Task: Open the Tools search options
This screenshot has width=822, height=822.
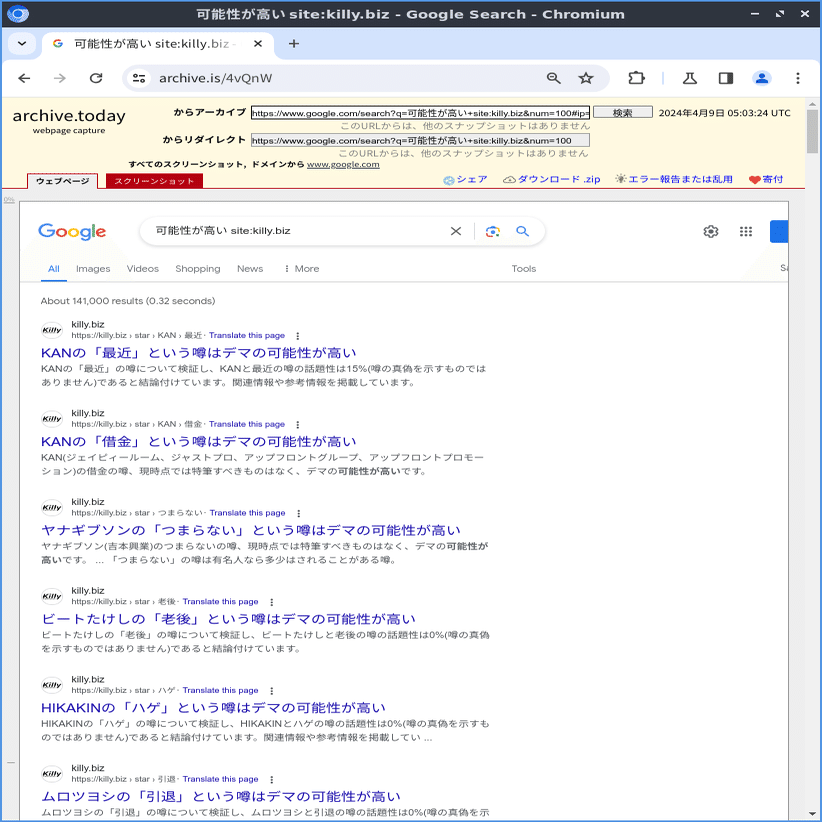Action: pyautogui.click(x=524, y=269)
